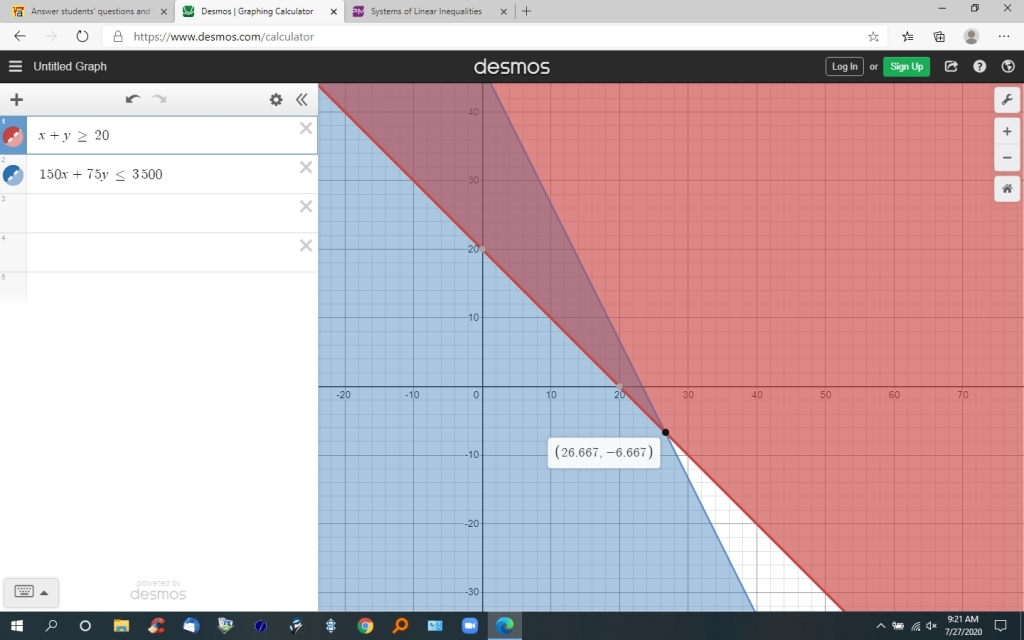The image size is (1024, 640).
Task: Click the muted volume tray icon
Action: point(932,626)
